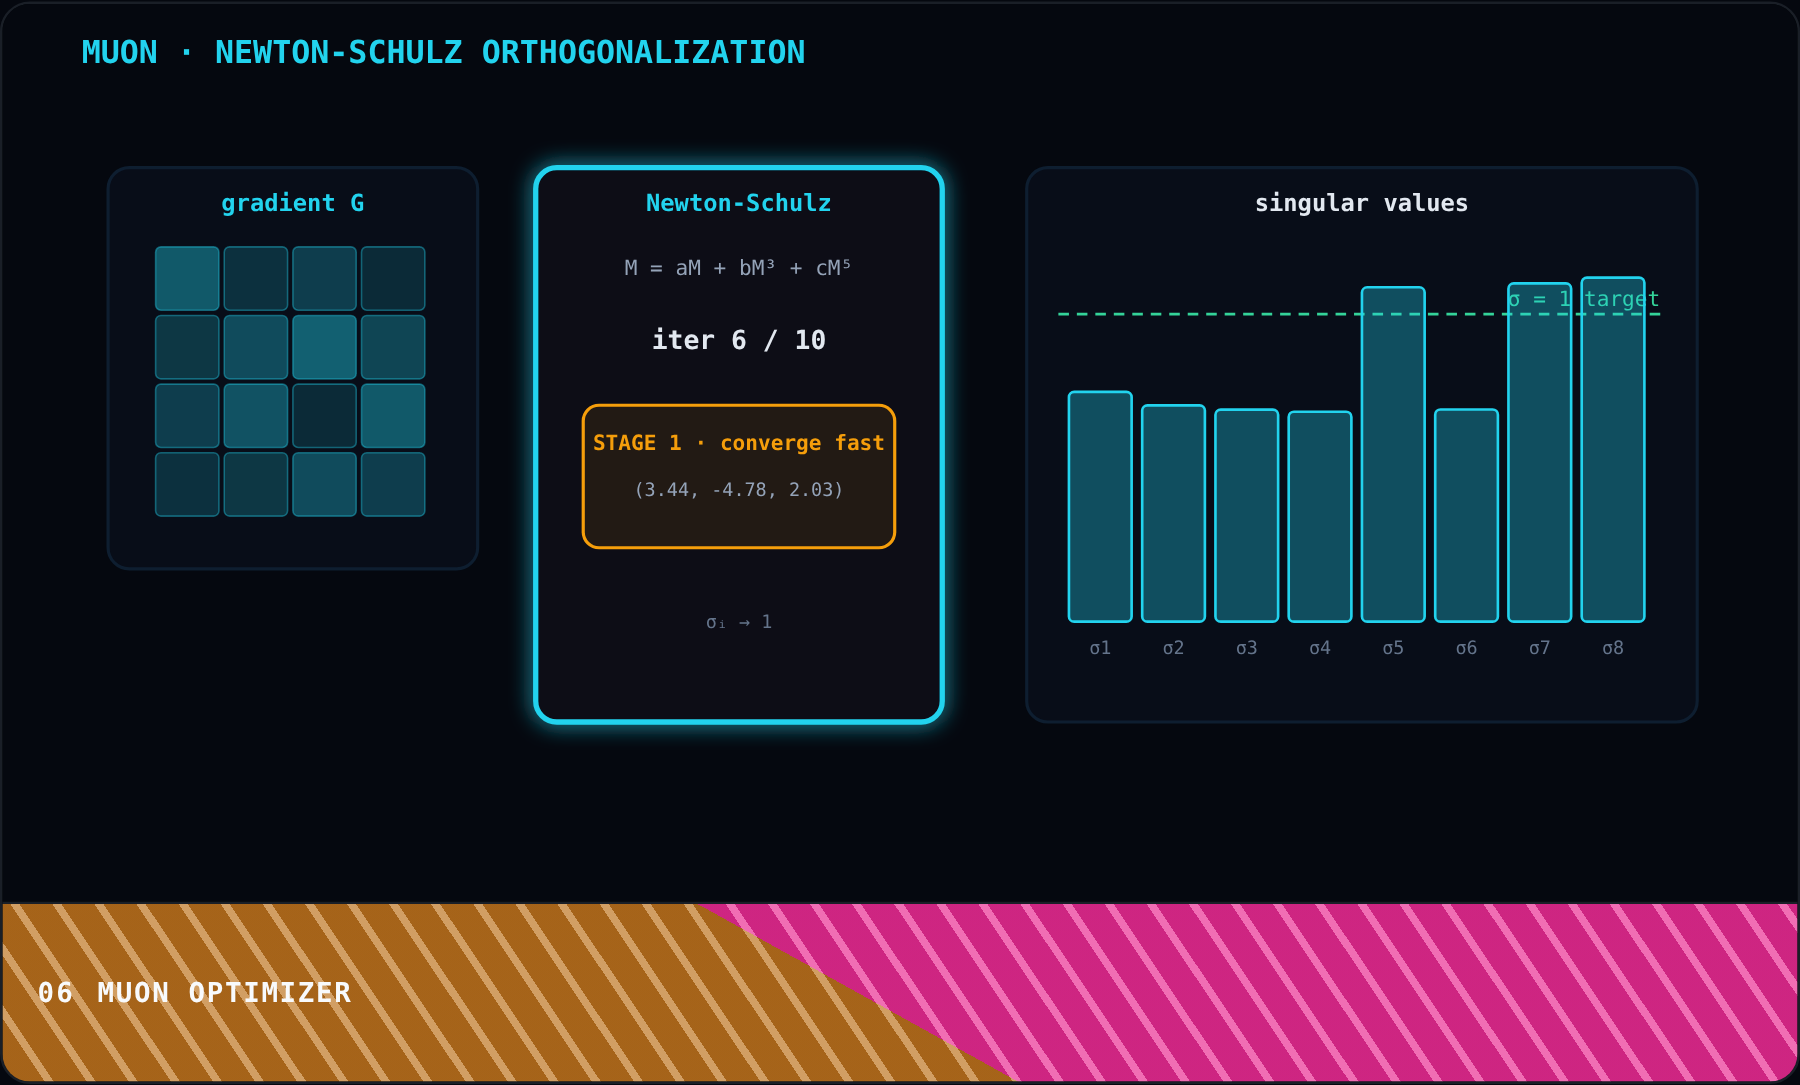Click the top-right cell of gradient G matrix
The image size is (1800, 1085).
point(393,278)
